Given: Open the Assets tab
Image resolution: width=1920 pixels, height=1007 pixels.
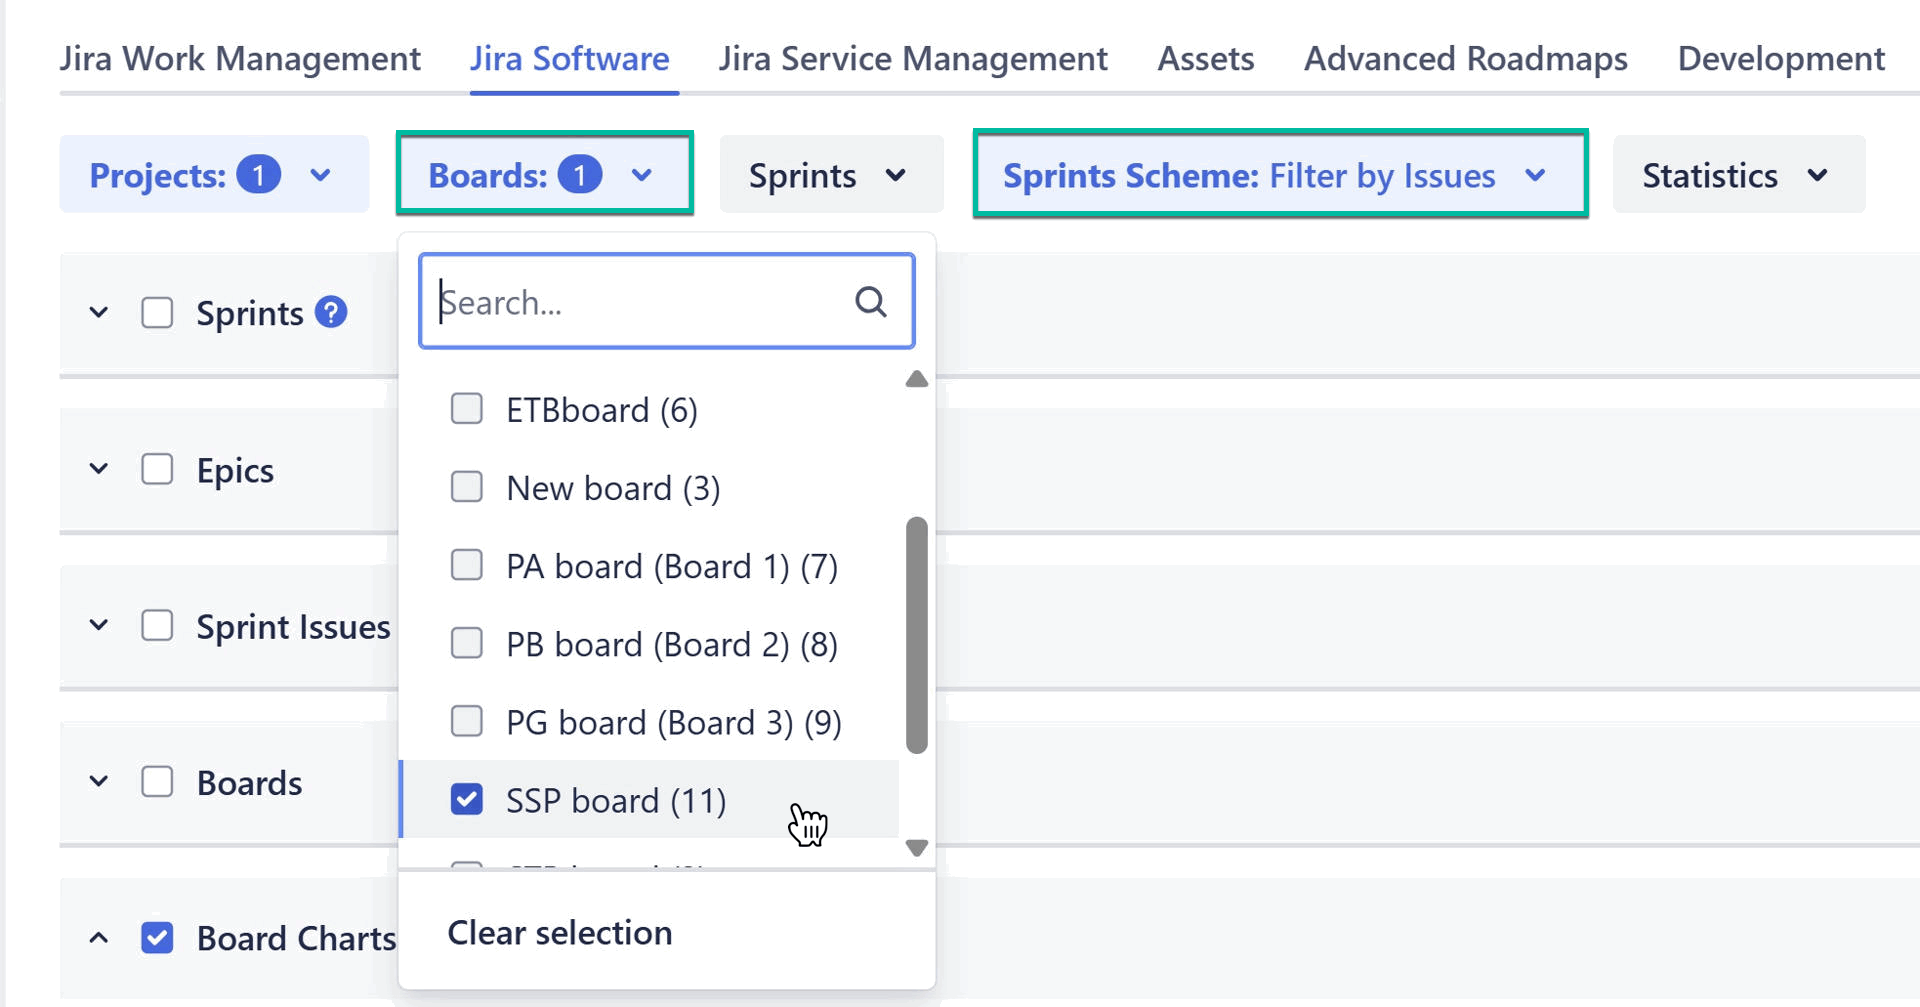Looking at the screenshot, I should (x=1205, y=58).
